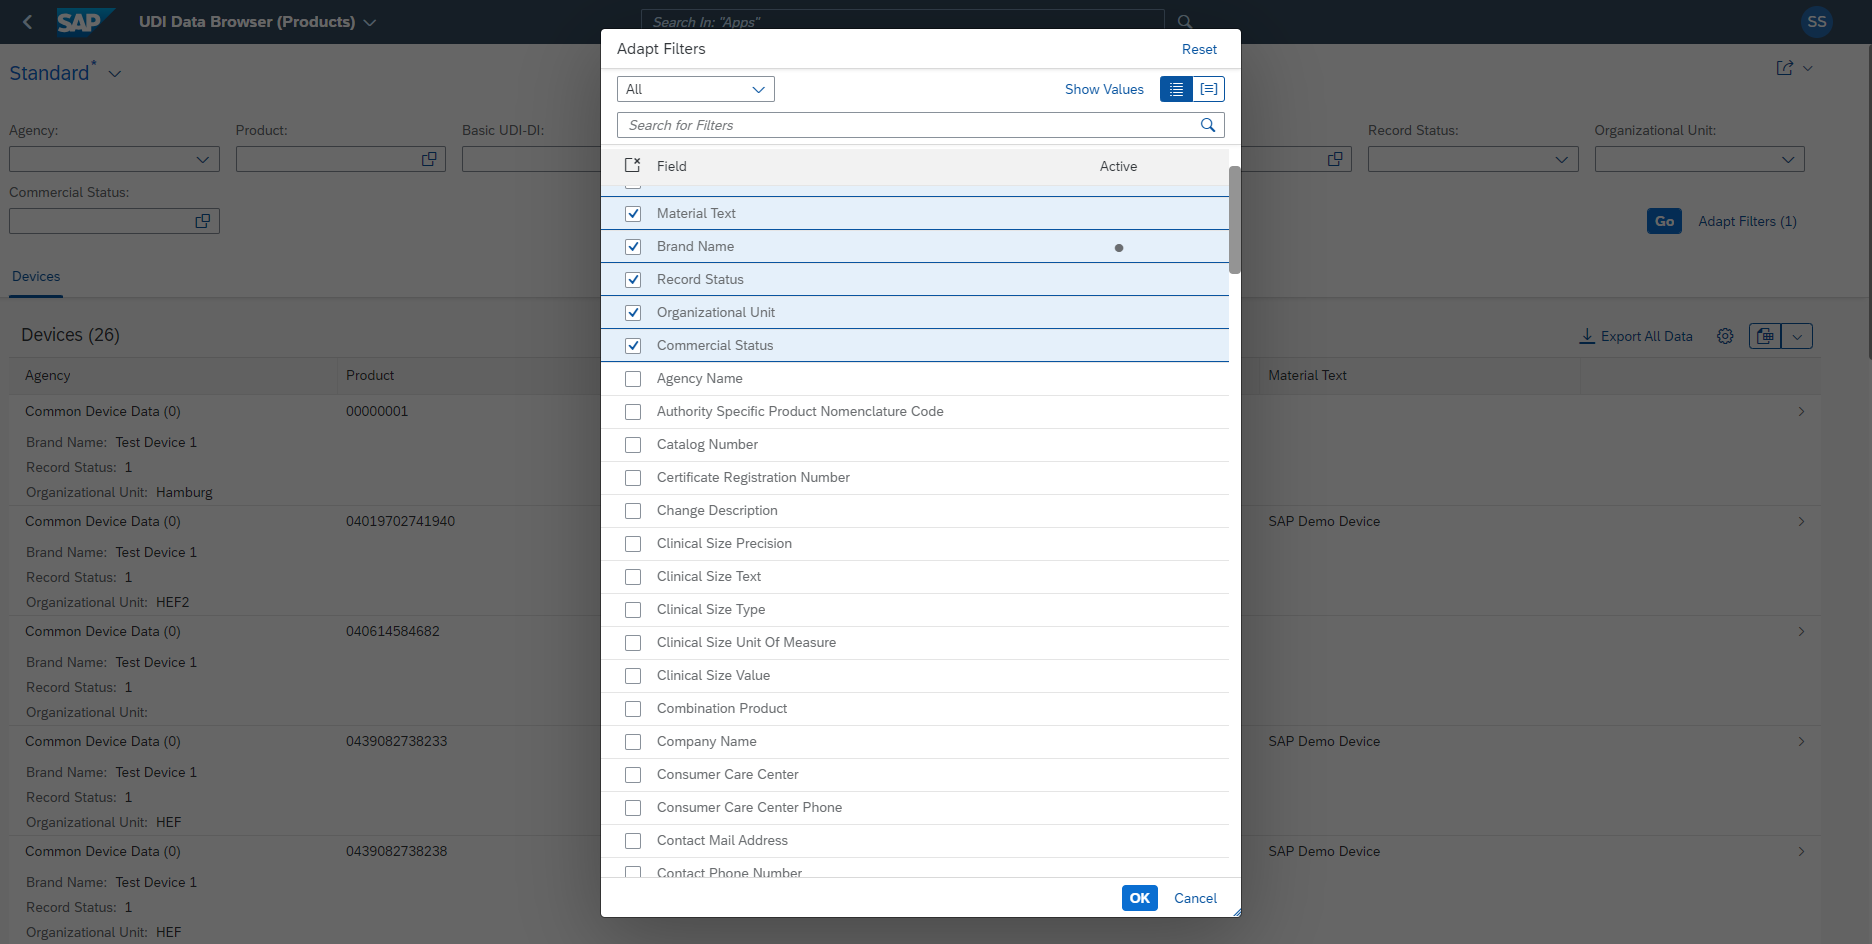The height and width of the screenshot is (944, 1872).
Task: Select Contact Mail Address row
Action: tap(915, 840)
